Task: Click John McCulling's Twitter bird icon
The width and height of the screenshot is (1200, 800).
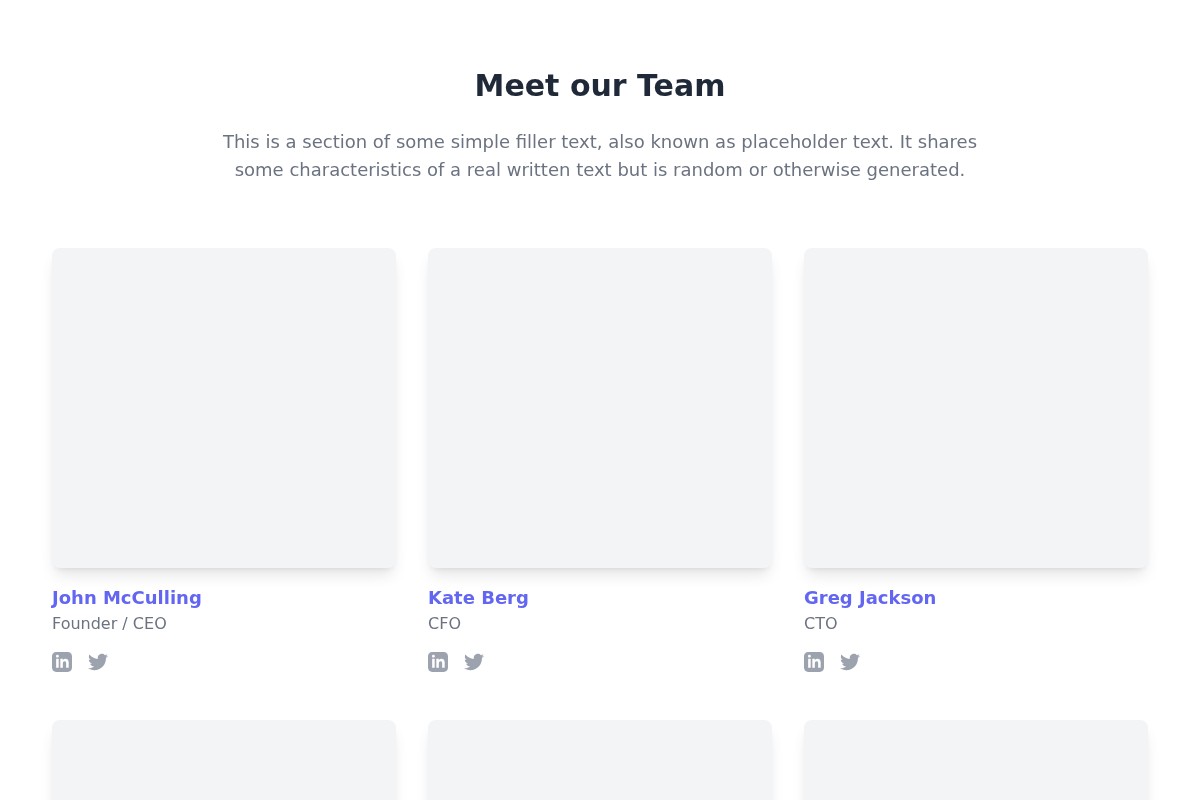Action: [x=98, y=661]
